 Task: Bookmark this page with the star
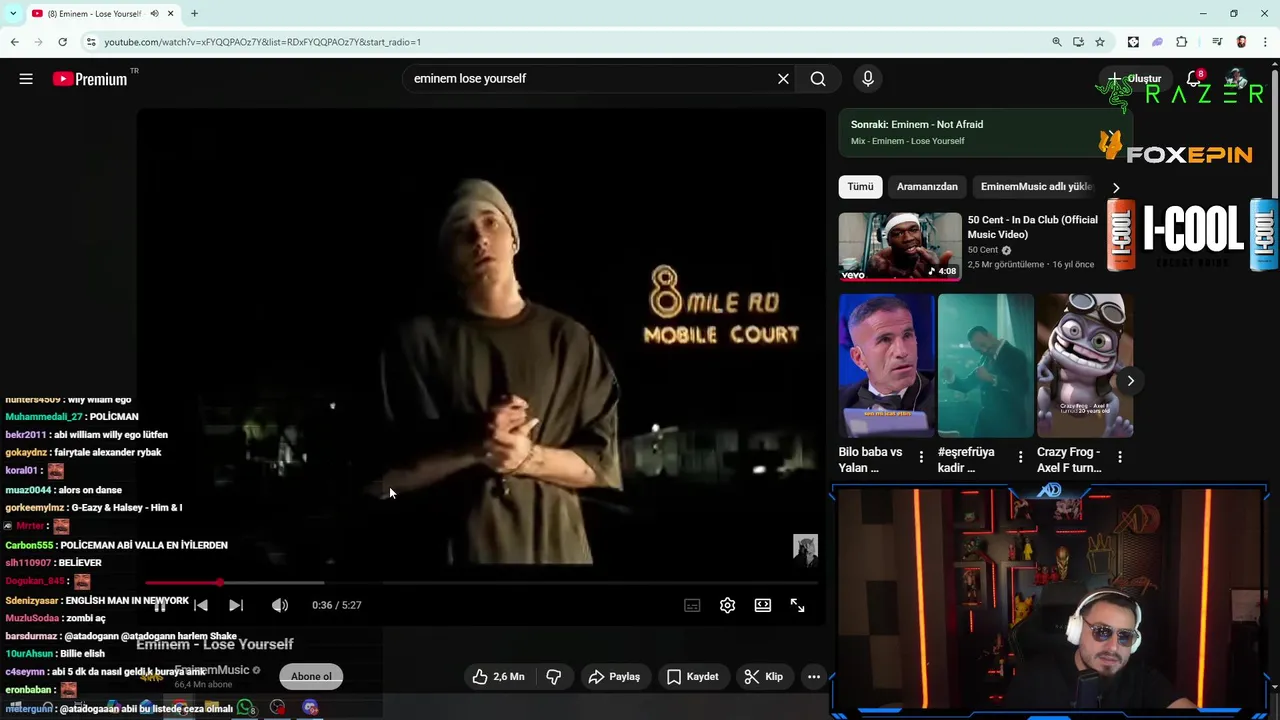(x=1100, y=42)
